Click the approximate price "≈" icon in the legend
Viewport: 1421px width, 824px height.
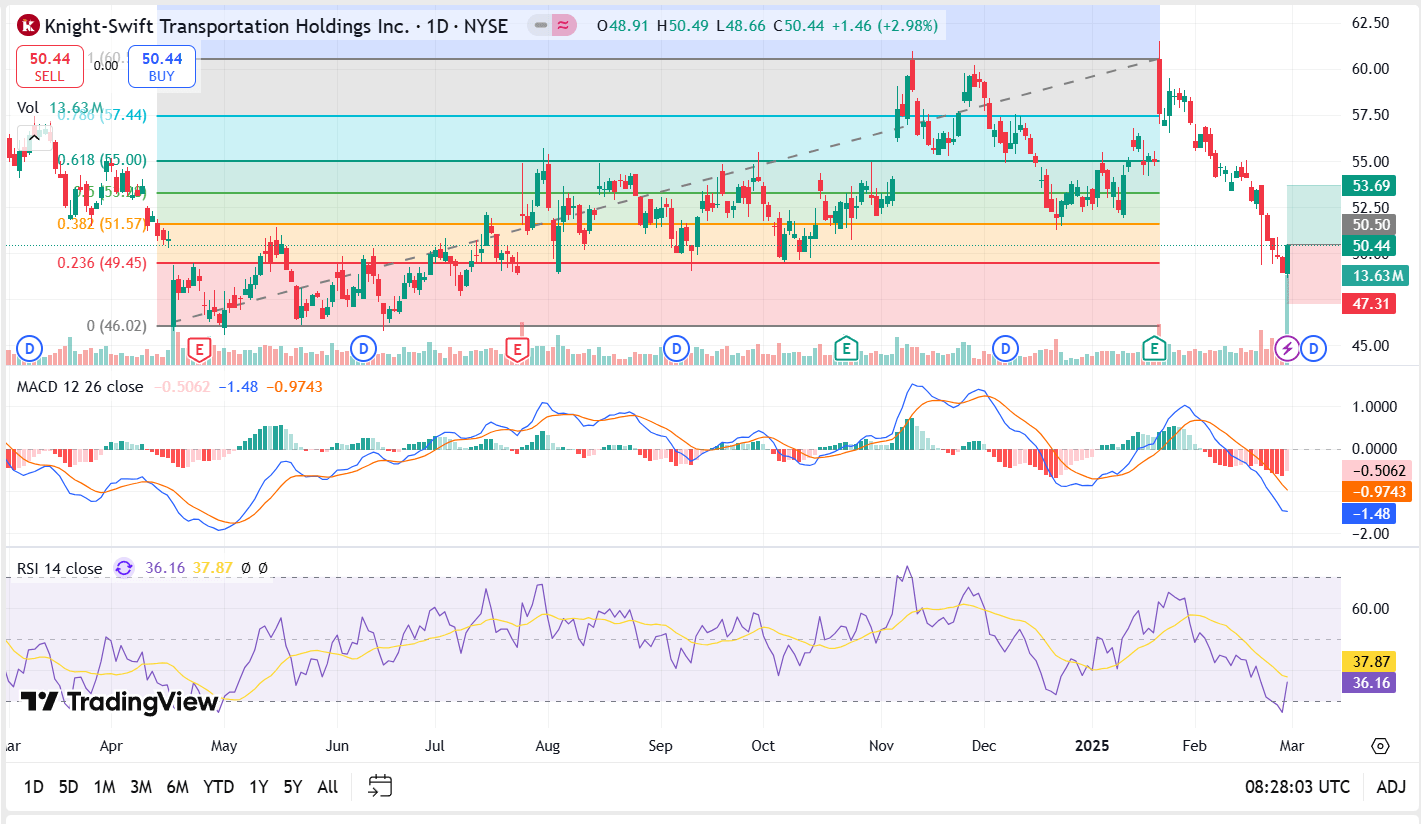(561, 26)
